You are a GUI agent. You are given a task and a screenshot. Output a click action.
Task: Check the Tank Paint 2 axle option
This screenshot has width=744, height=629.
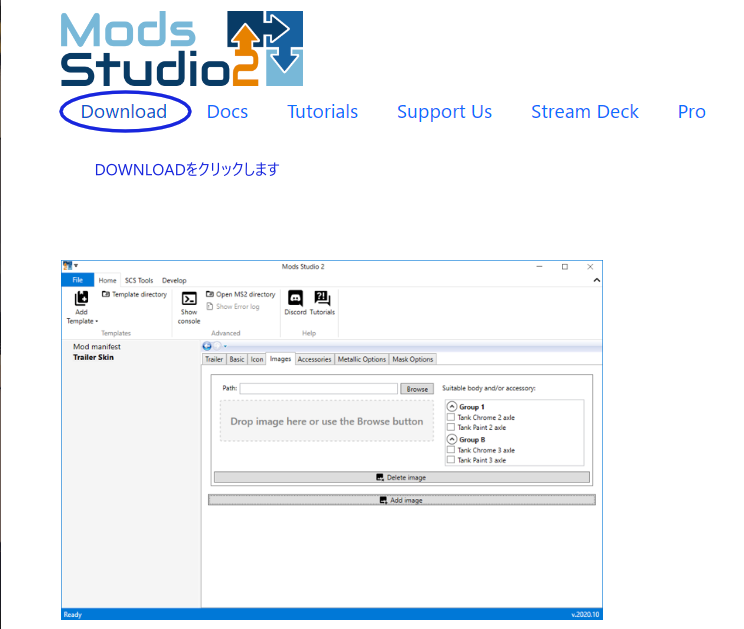click(x=451, y=427)
